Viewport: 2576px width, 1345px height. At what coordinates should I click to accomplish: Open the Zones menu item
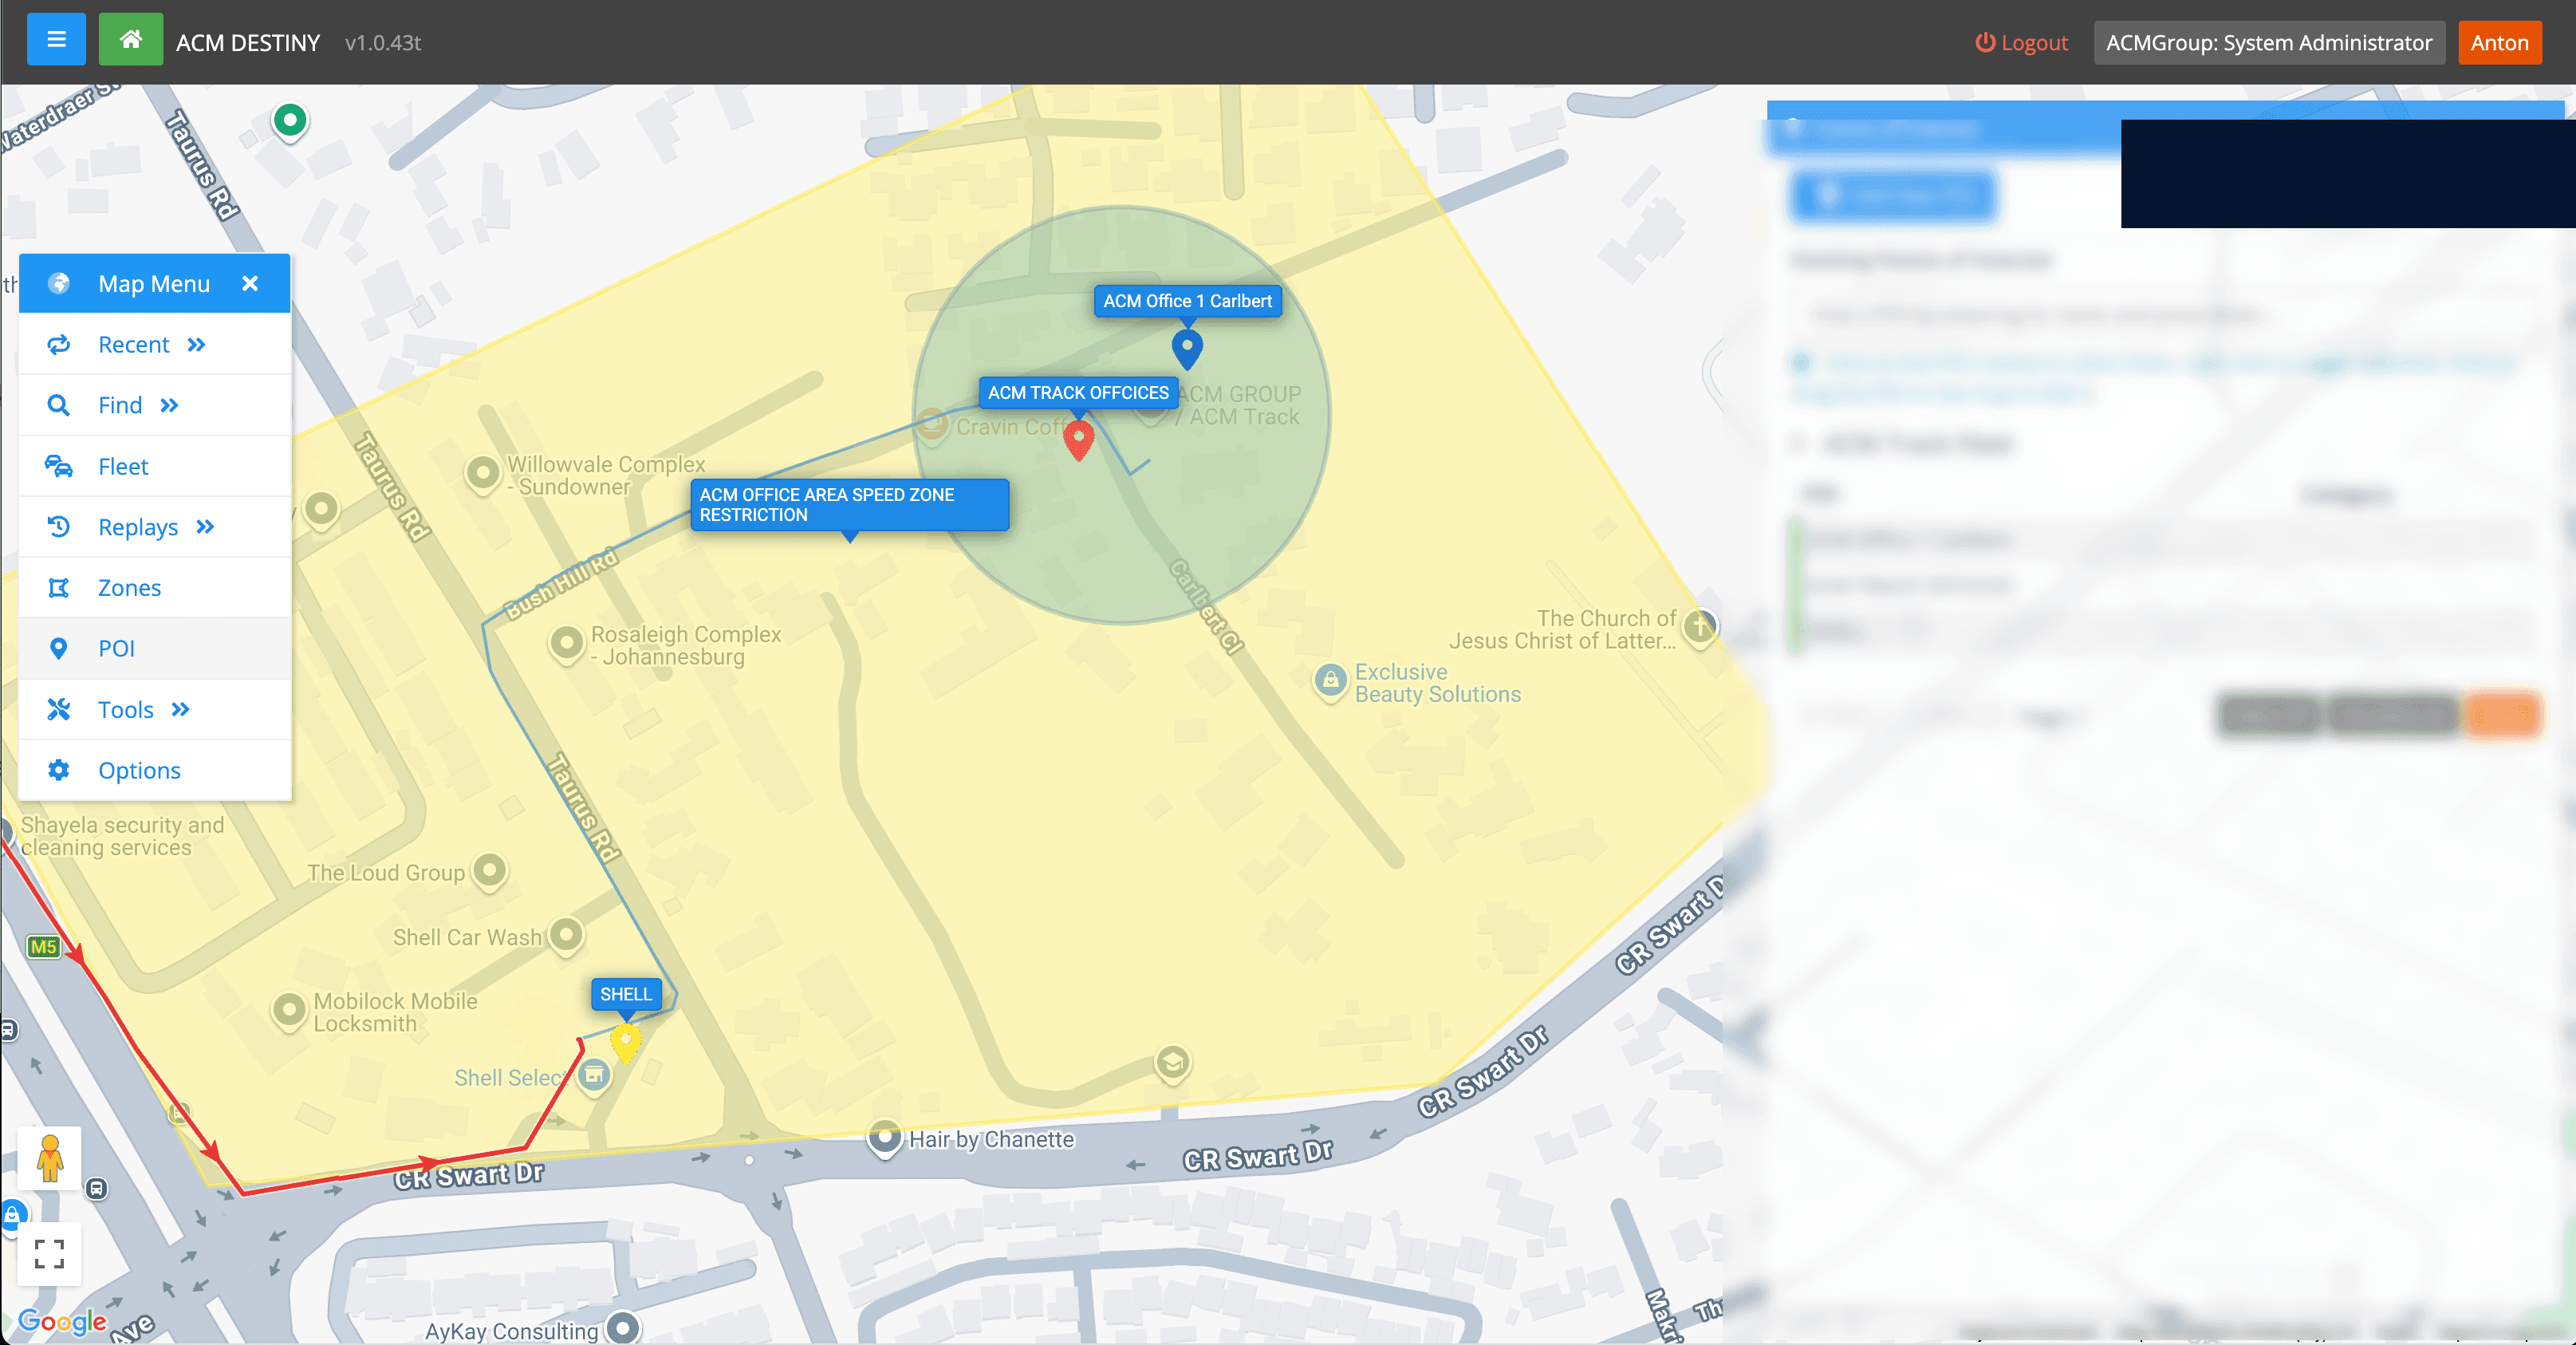coord(155,588)
